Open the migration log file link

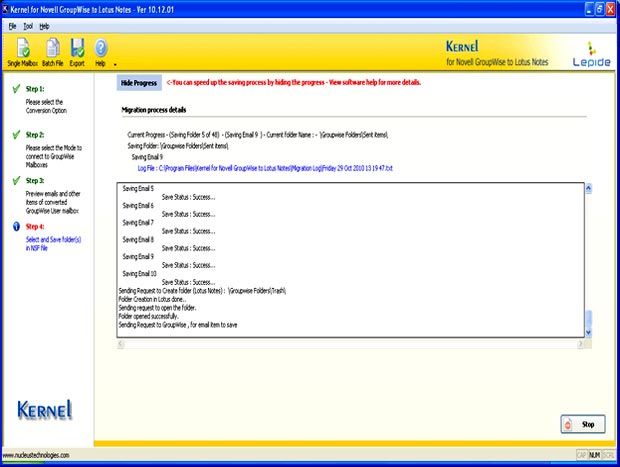[x=265, y=168]
